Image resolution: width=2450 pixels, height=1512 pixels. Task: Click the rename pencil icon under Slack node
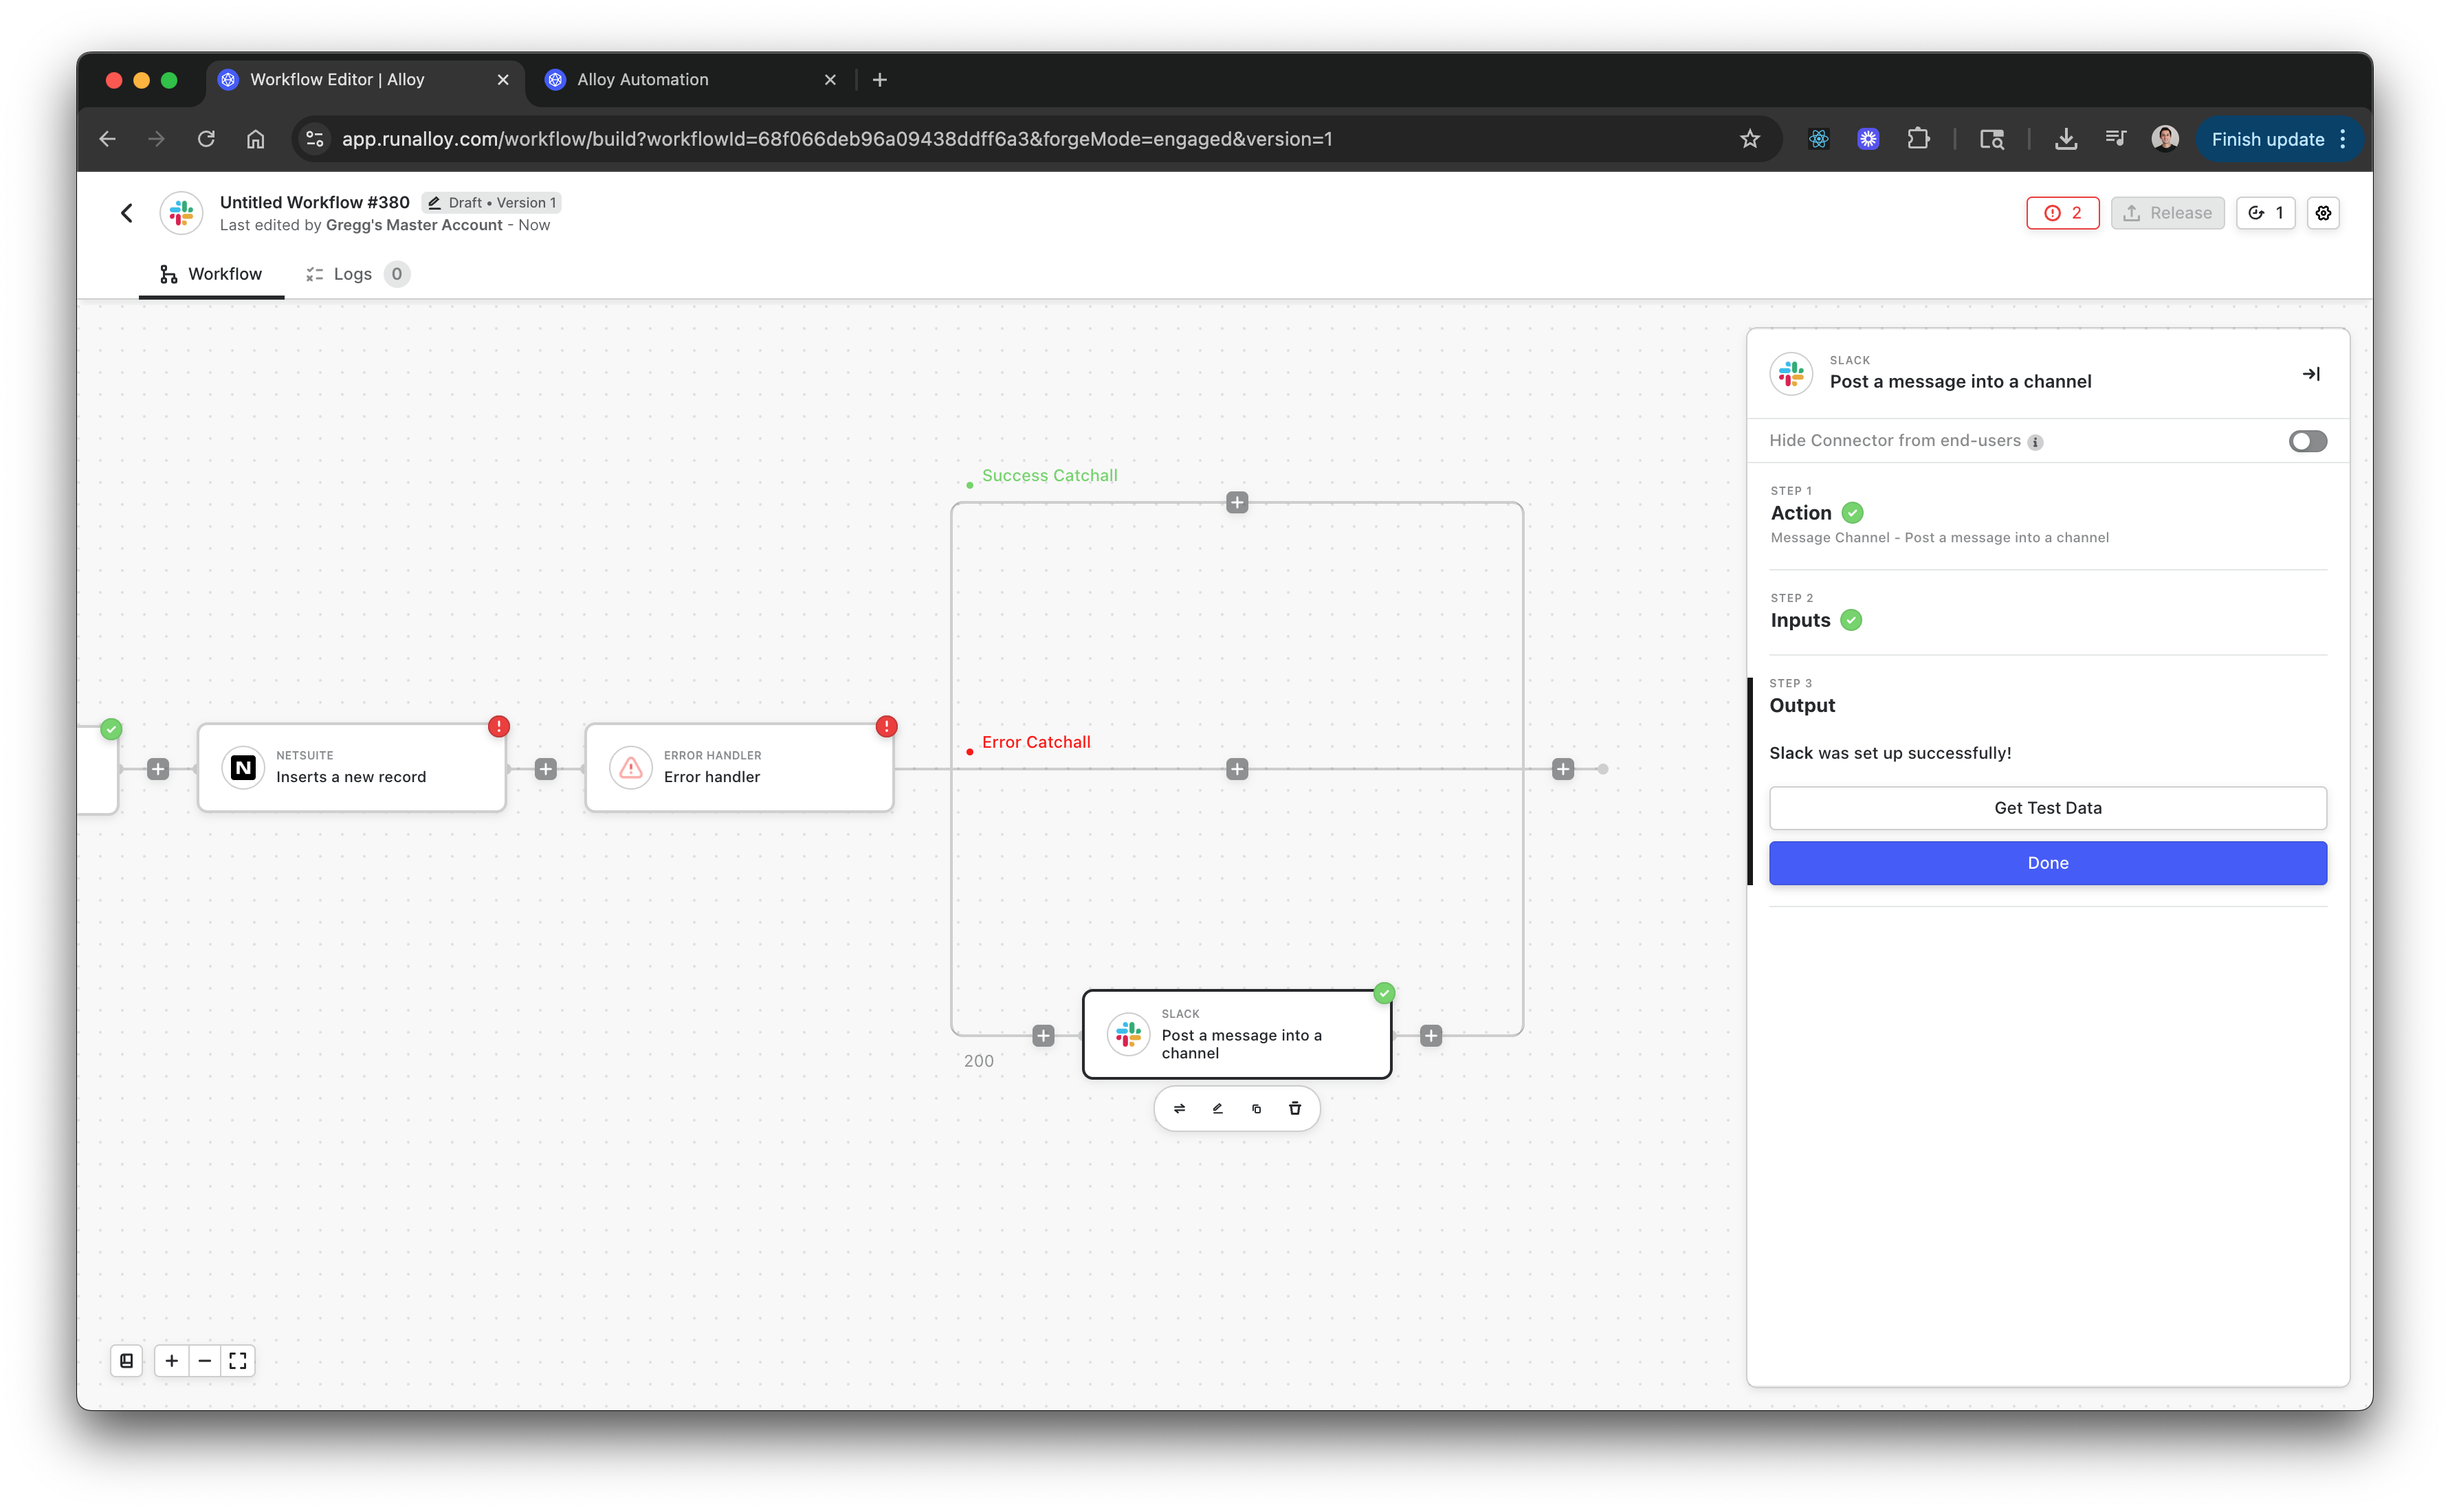[1217, 1108]
